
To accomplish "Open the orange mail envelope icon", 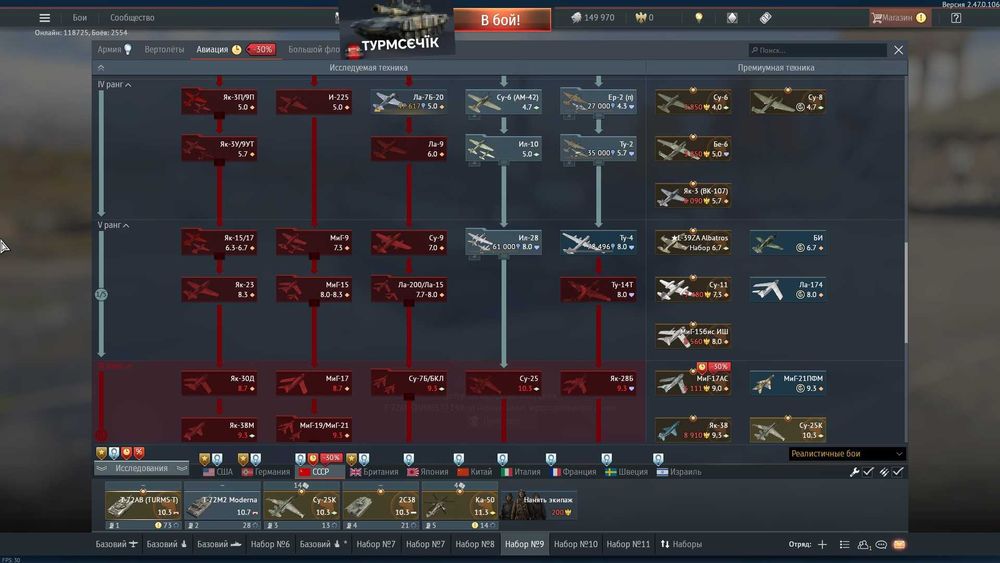I will tap(899, 545).
